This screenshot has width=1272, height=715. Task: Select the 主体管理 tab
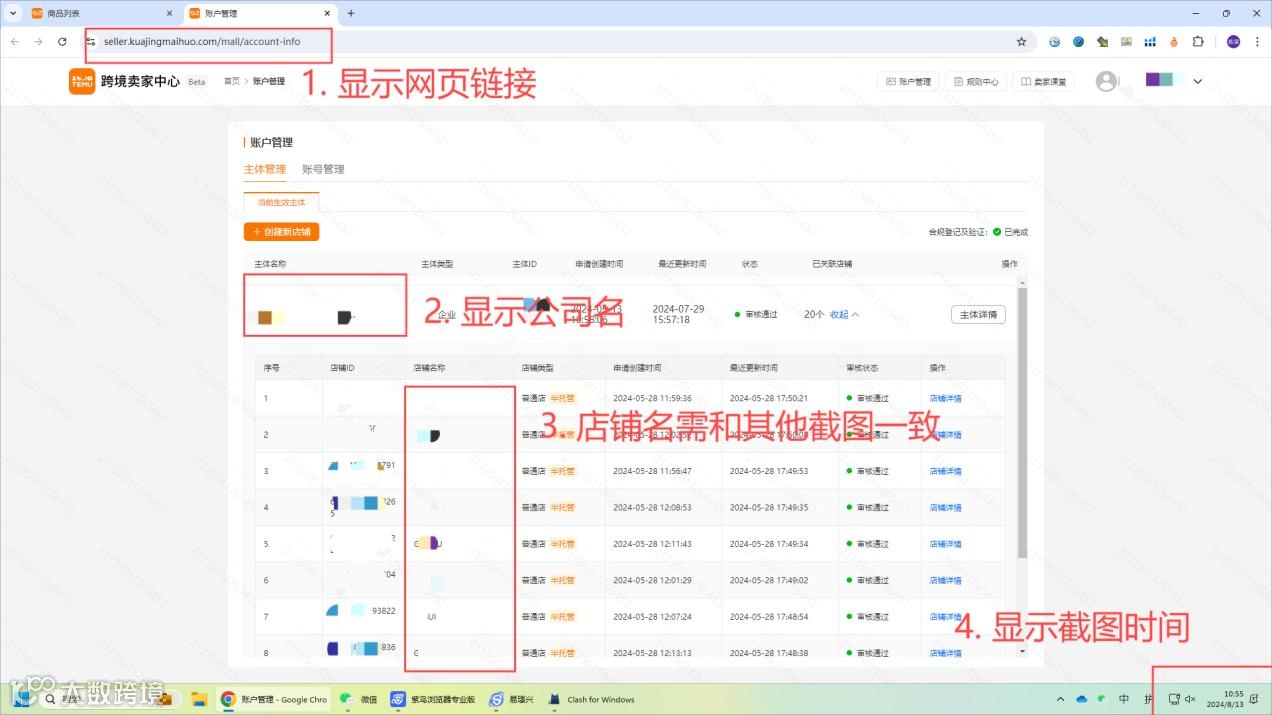[264, 169]
